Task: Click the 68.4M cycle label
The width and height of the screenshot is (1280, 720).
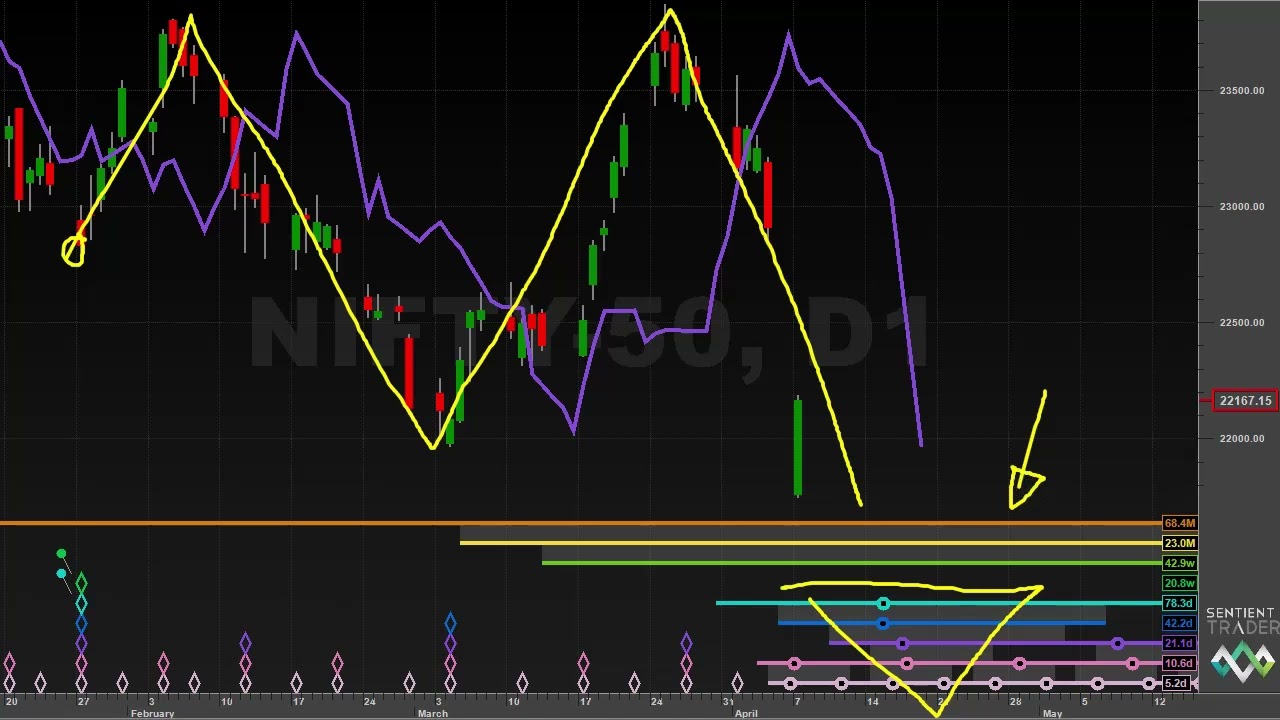Action: (x=1179, y=523)
